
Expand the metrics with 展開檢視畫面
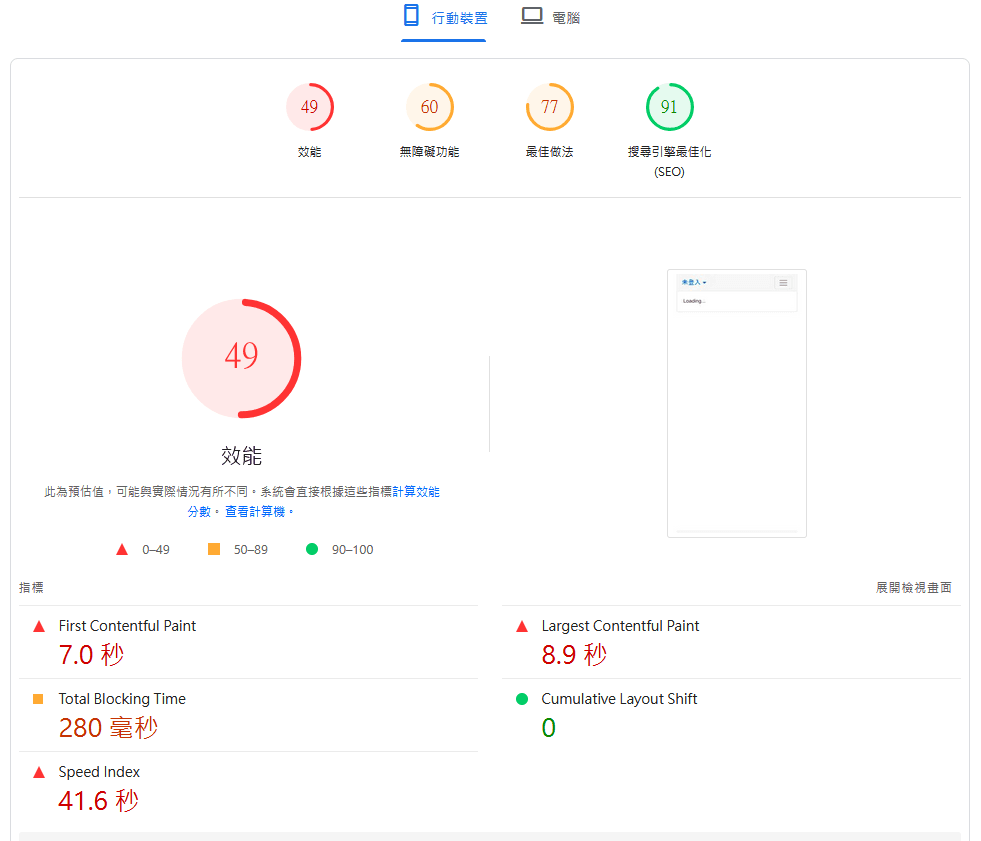pos(913,587)
